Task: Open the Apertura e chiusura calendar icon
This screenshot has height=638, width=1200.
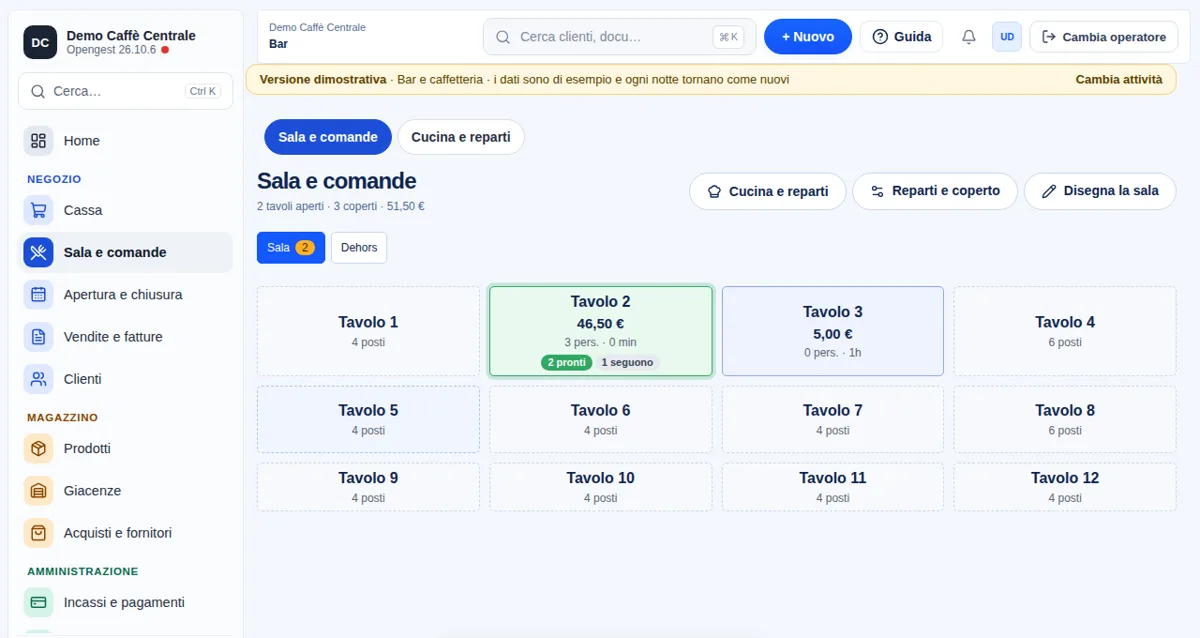Action: pos(38,295)
